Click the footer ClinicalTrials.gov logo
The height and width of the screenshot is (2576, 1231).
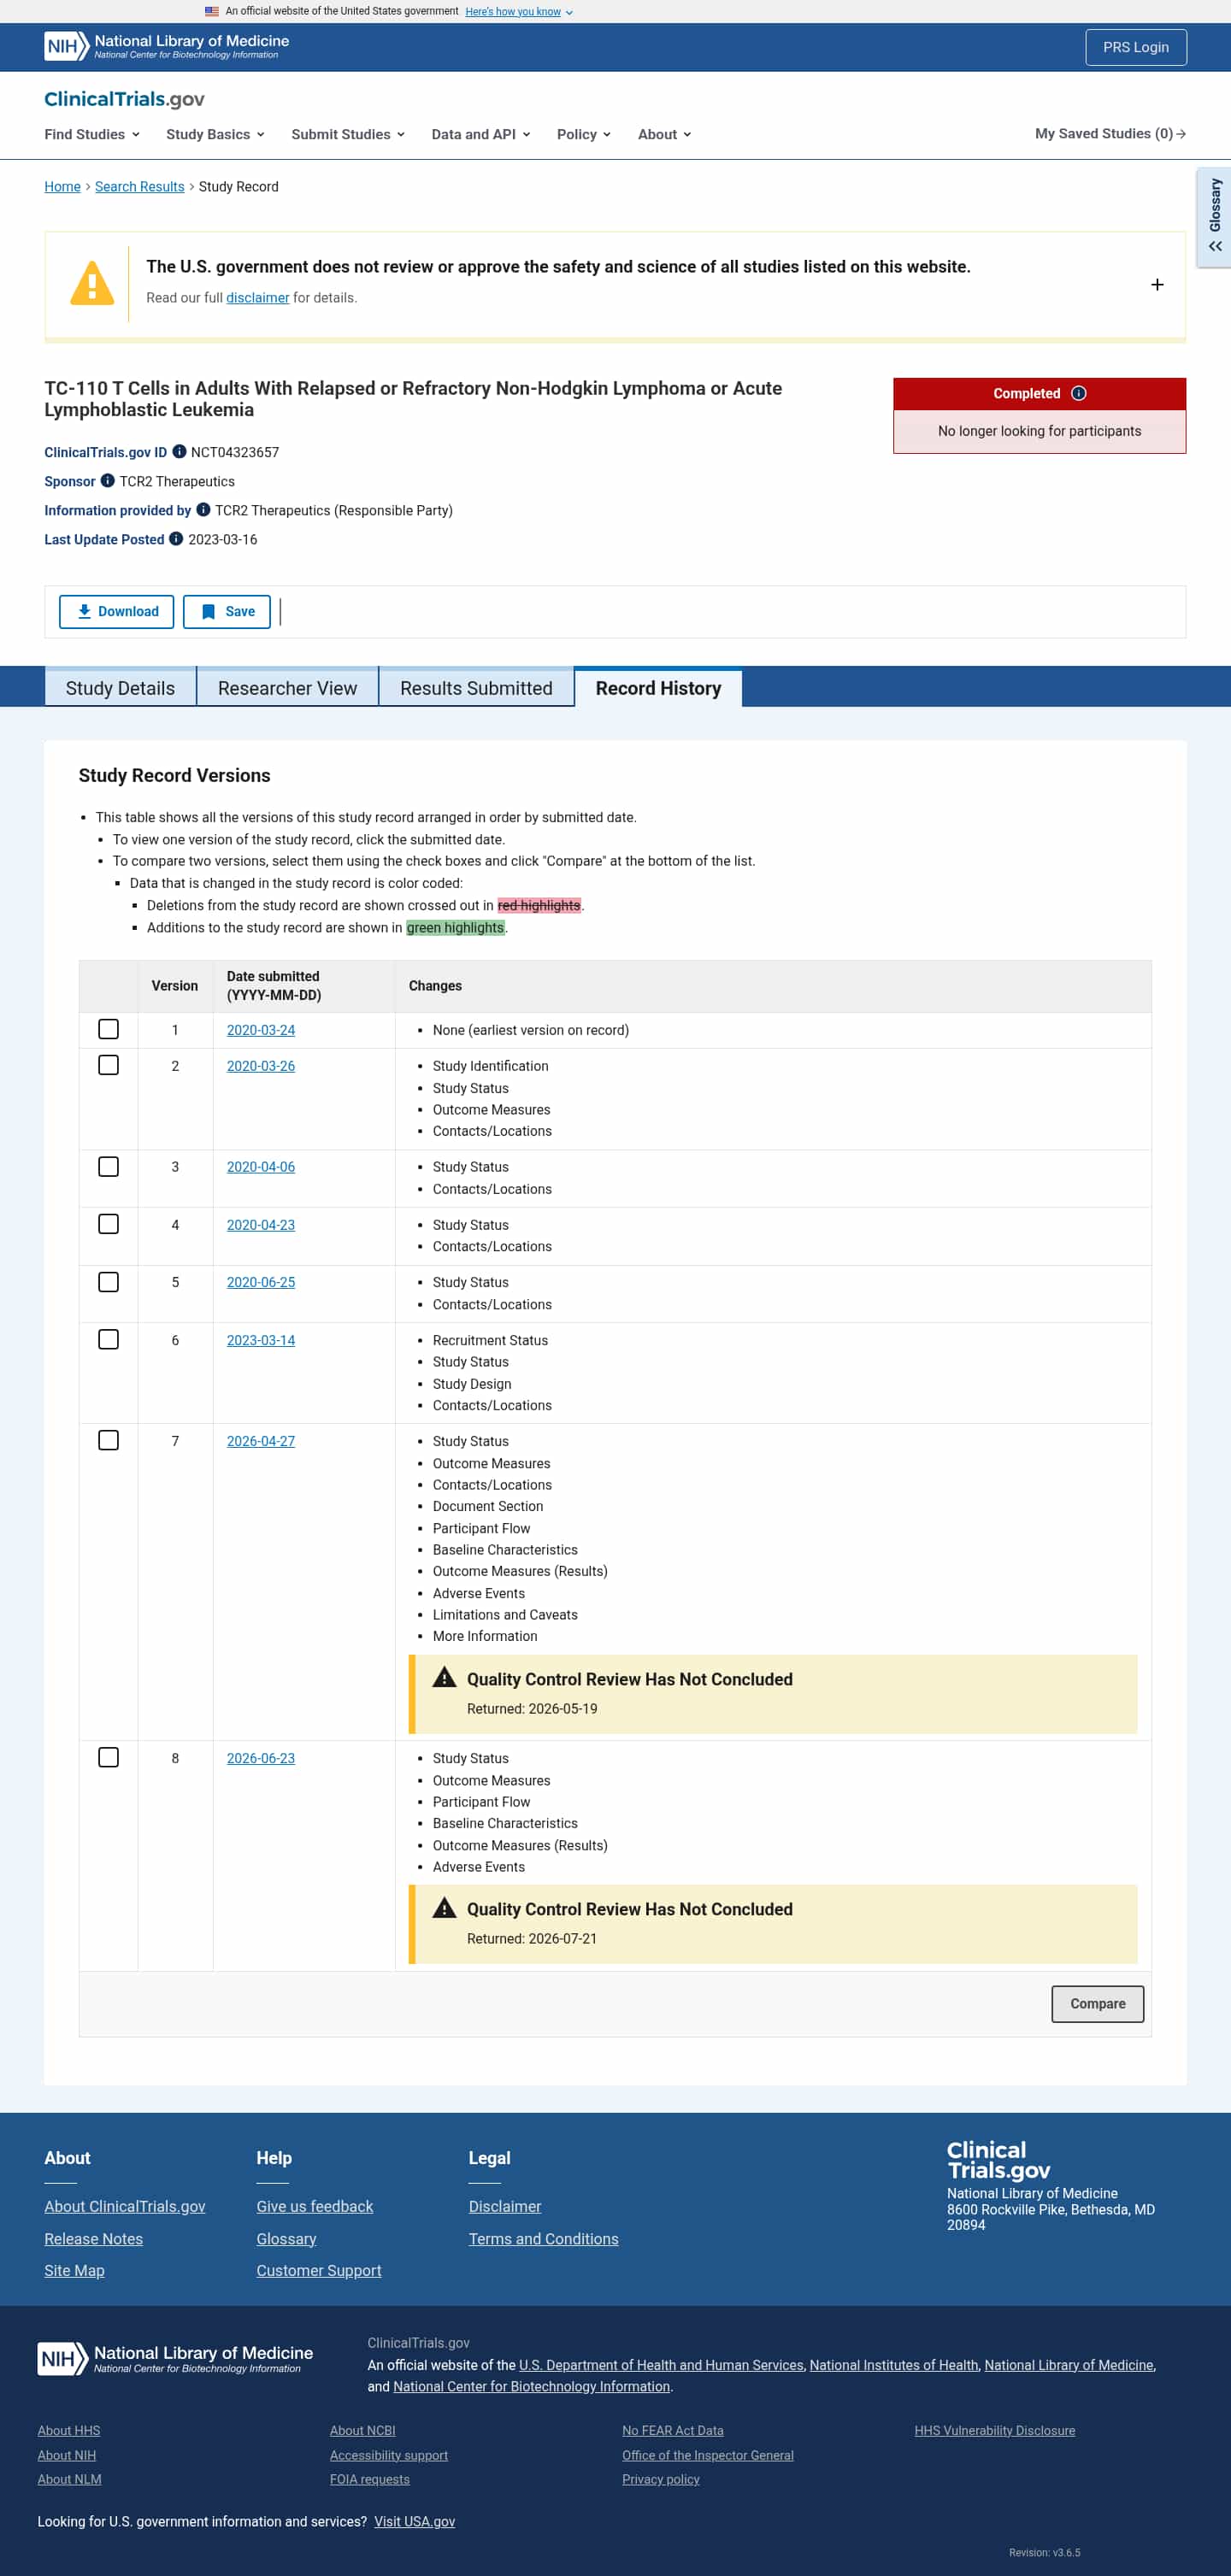tap(998, 2160)
